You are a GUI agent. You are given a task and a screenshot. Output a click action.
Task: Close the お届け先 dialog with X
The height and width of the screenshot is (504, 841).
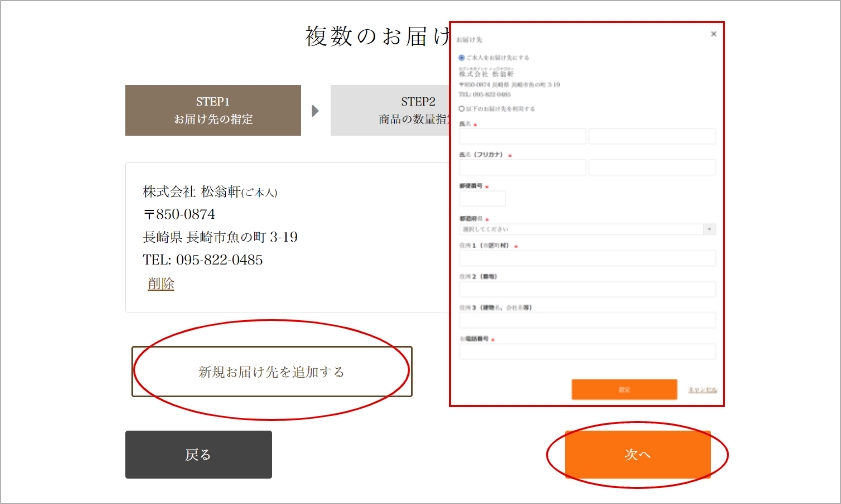click(x=713, y=34)
